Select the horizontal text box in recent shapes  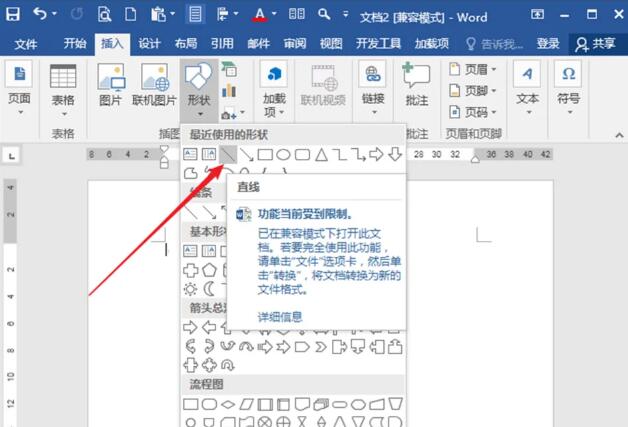click(x=190, y=154)
